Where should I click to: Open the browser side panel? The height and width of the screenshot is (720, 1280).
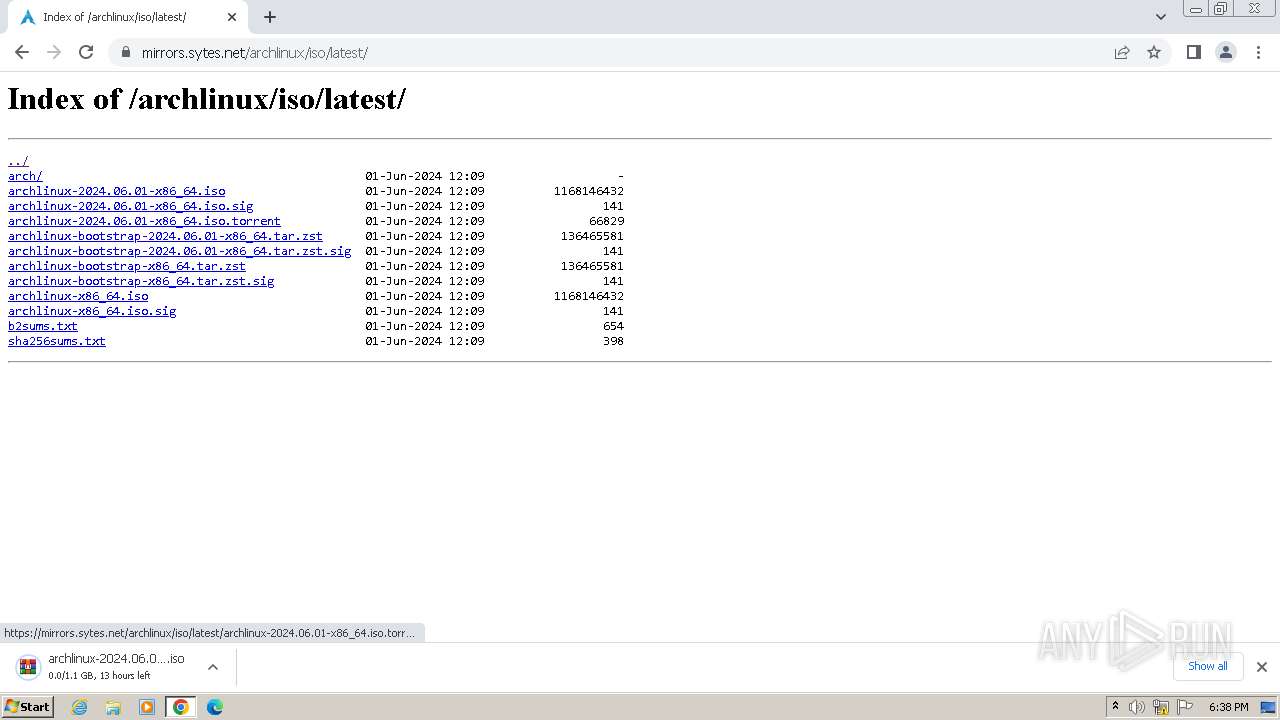click(1193, 52)
